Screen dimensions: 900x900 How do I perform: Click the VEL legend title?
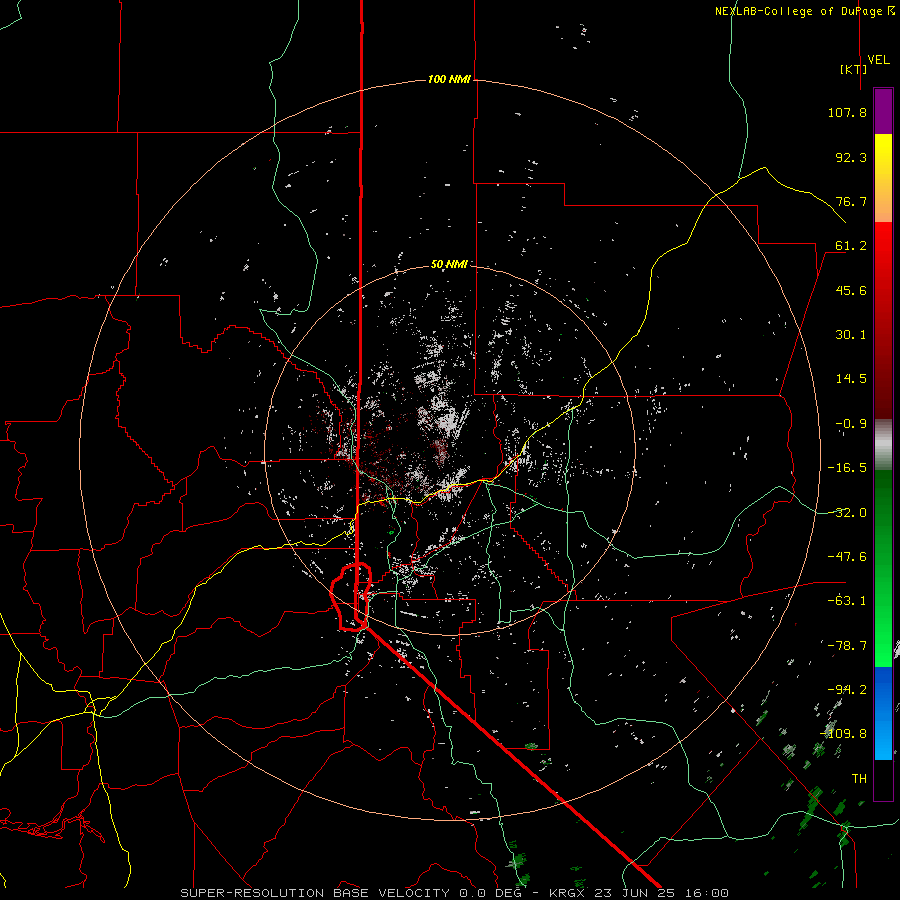click(x=878, y=60)
